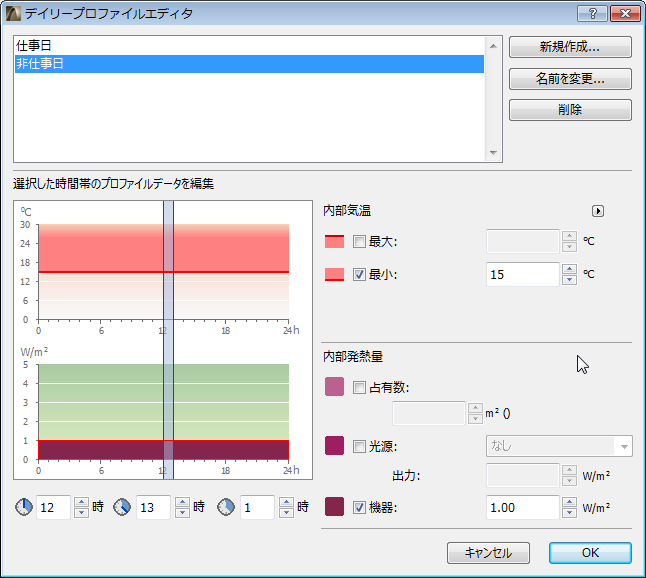Click the start hour field showing 12
Viewport: 646px width, 578px height.
[x=53, y=507]
